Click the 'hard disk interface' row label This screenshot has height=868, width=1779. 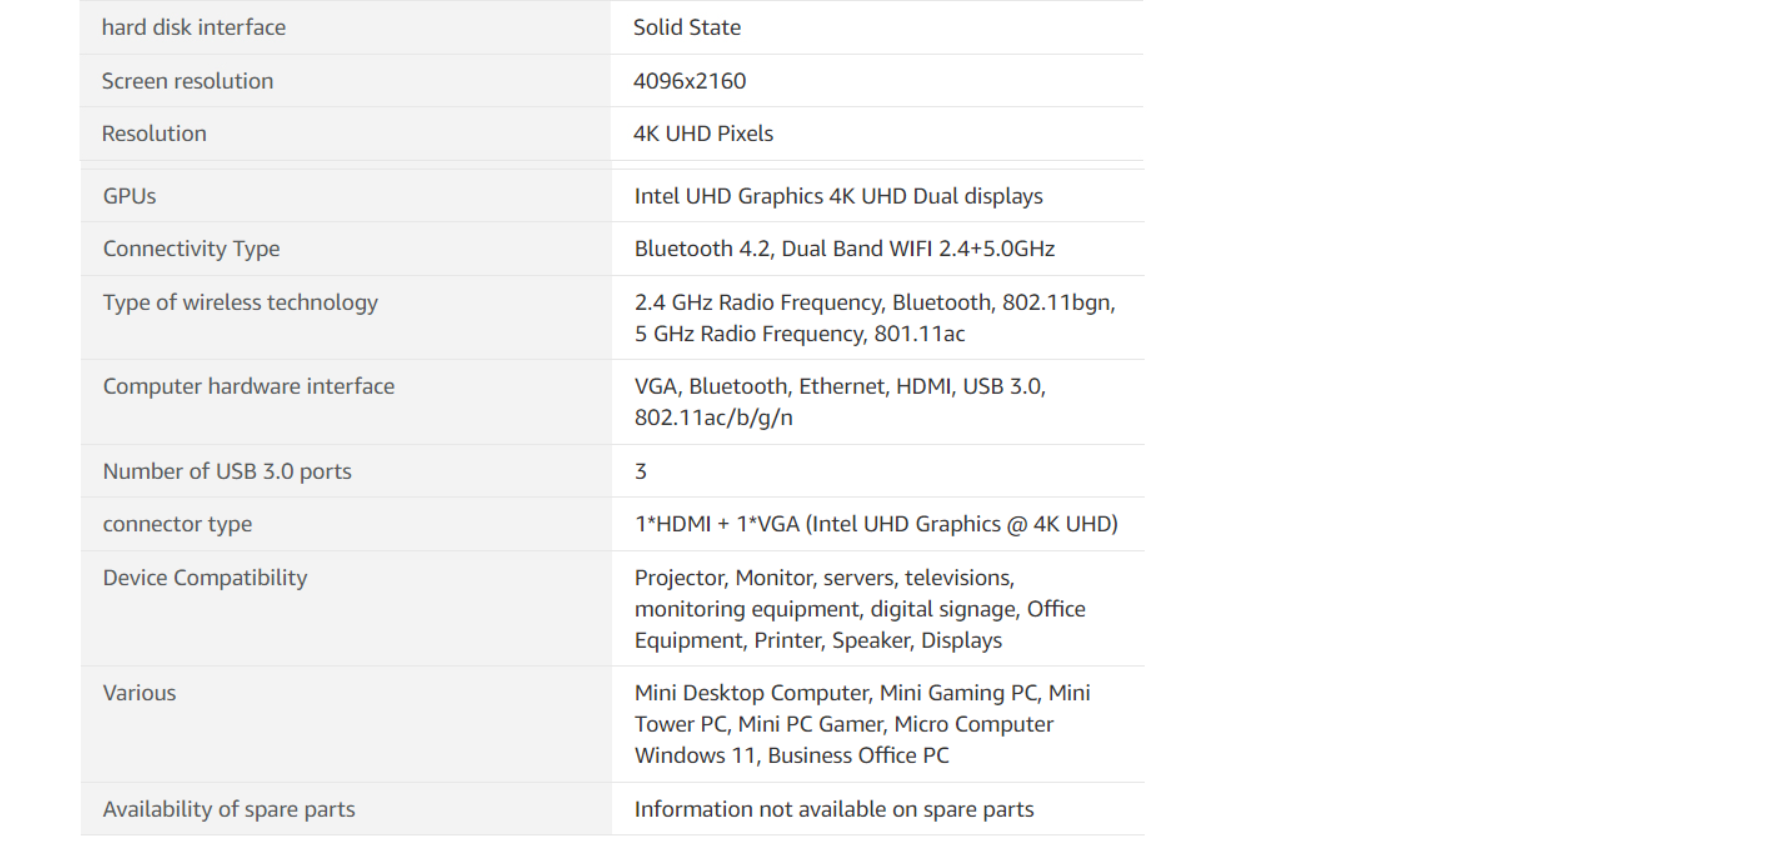click(x=193, y=27)
